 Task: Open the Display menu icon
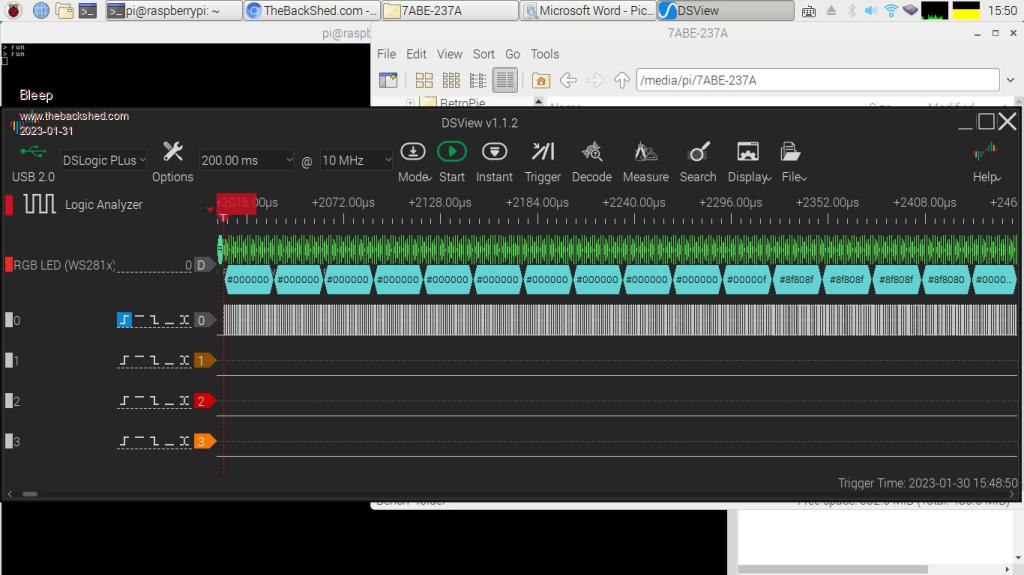[x=748, y=152]
